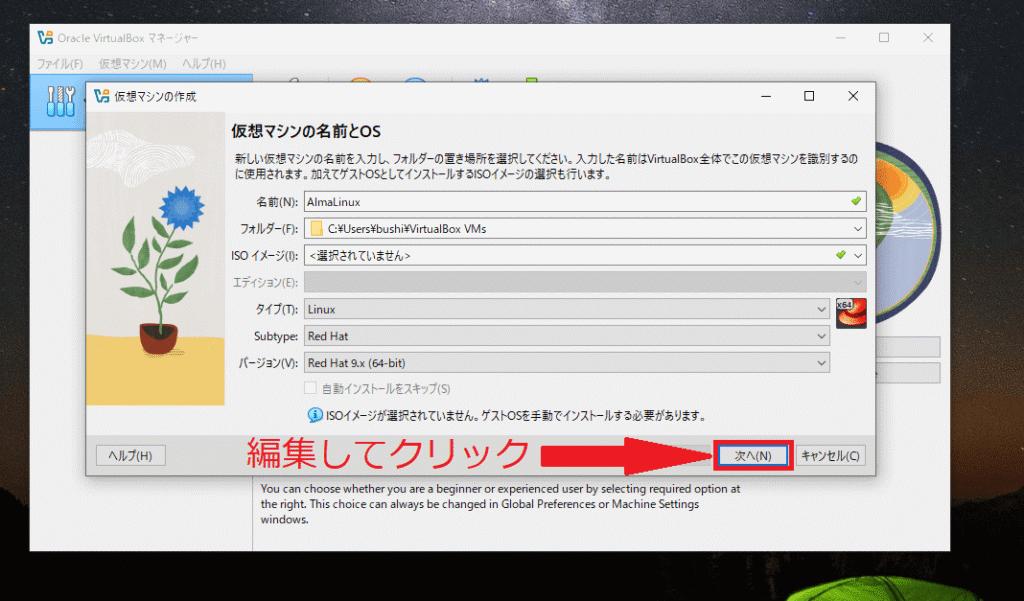Click the バージョン(V): label
1024x601 pixels.
pos(268,363)
